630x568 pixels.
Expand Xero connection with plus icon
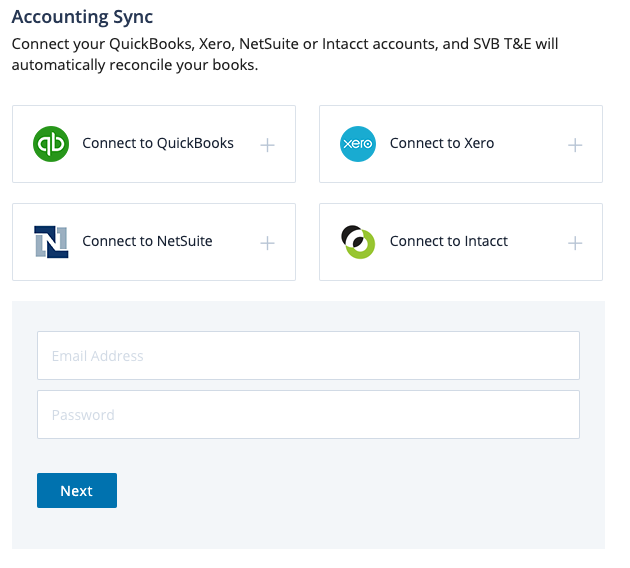575,145
